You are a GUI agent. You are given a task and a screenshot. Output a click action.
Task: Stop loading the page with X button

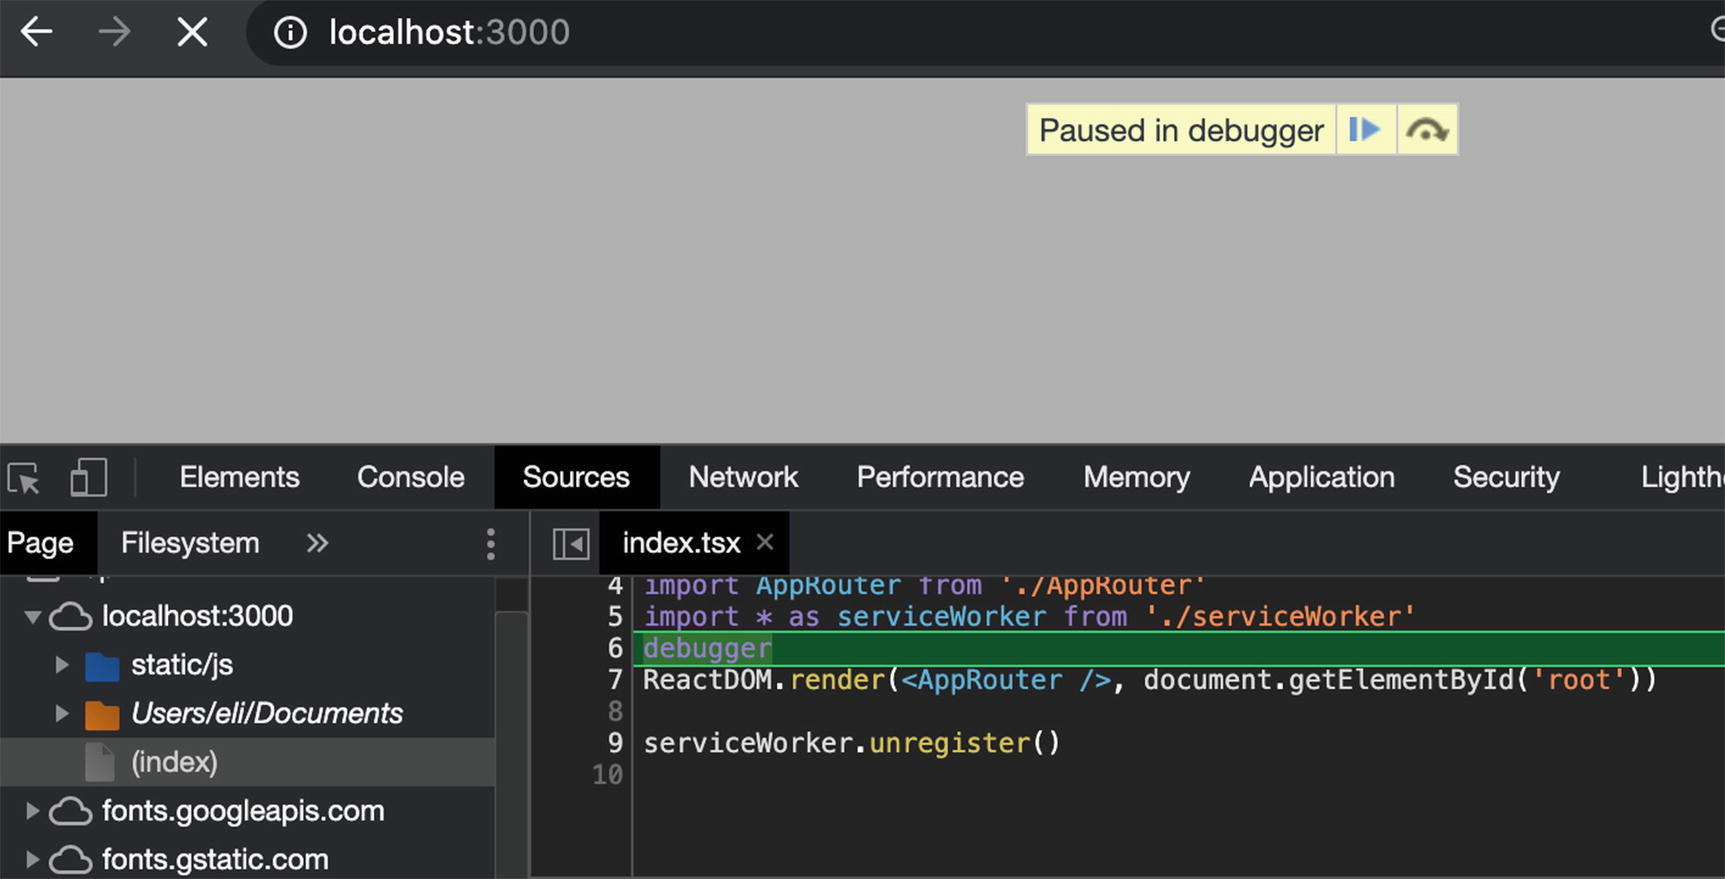192,32
